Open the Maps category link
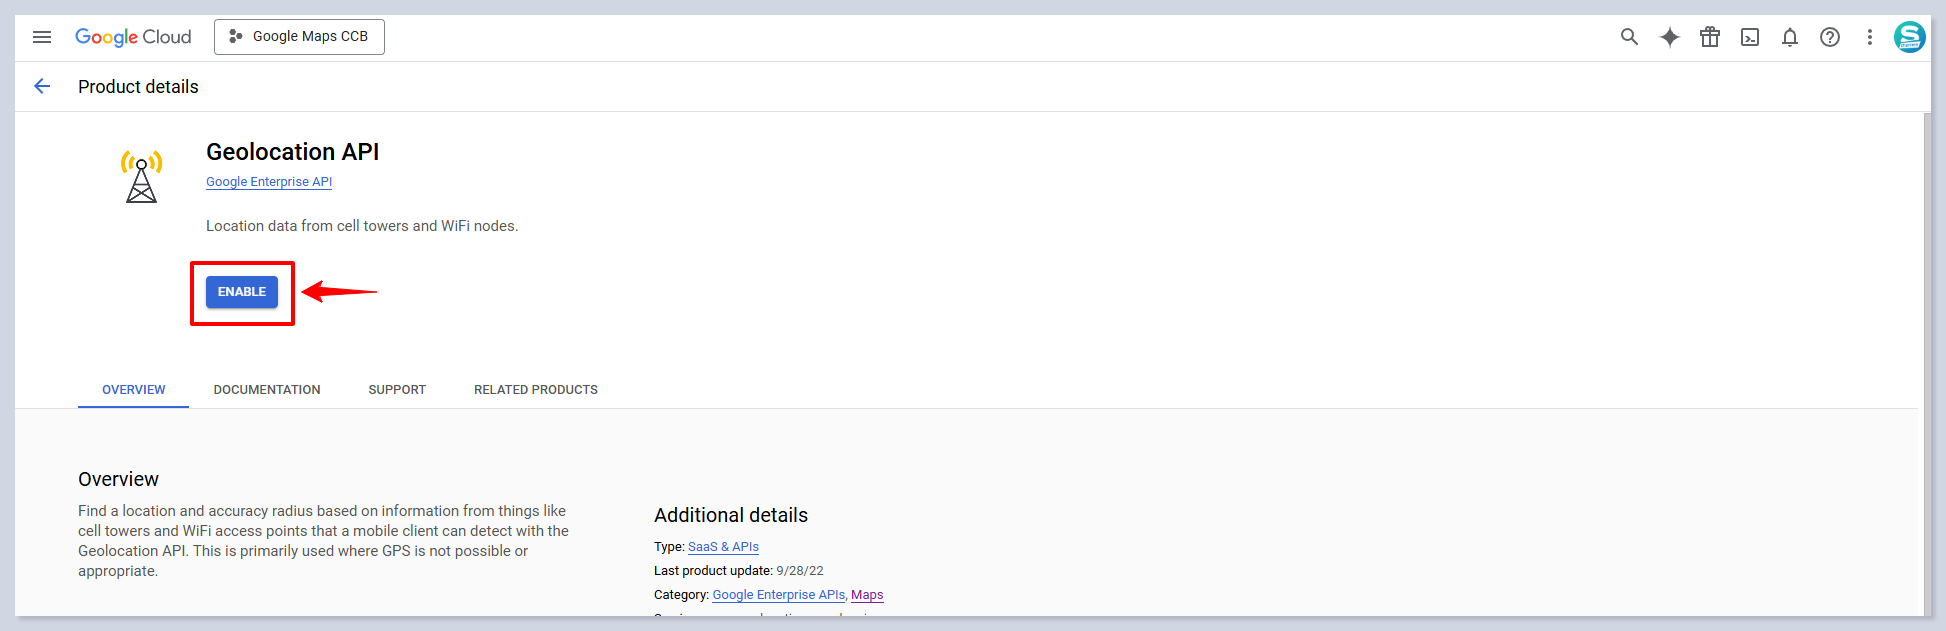 click(x=867, y=595)
